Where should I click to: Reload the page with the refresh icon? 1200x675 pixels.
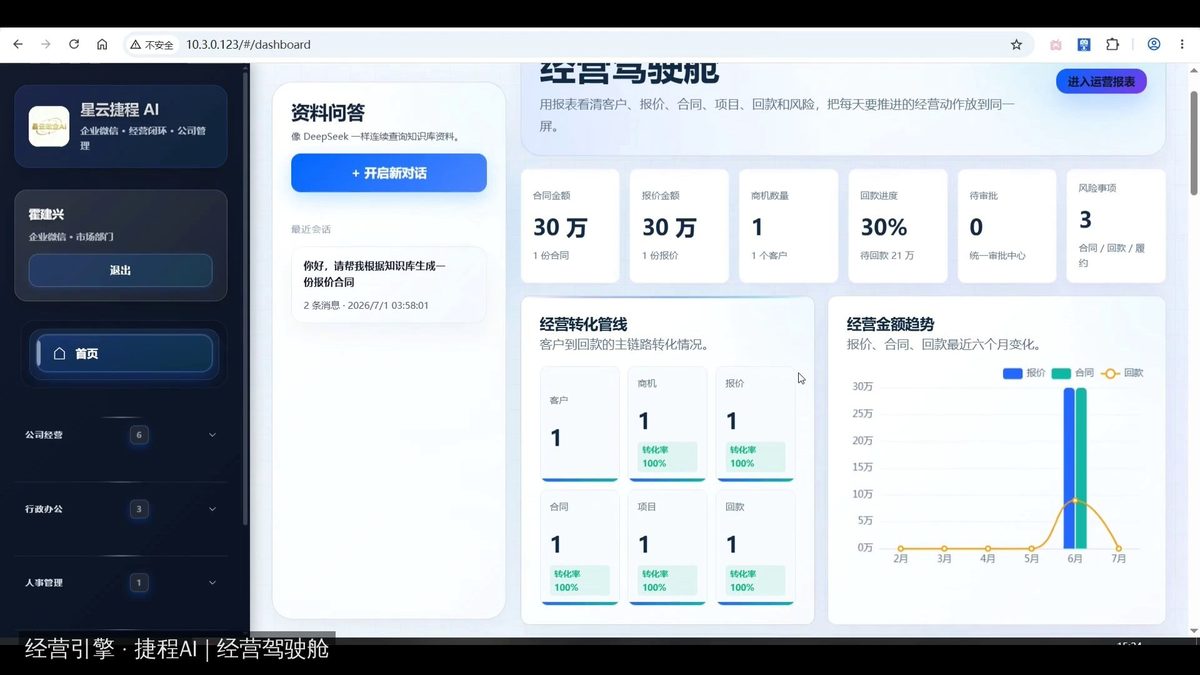[73, 45]
